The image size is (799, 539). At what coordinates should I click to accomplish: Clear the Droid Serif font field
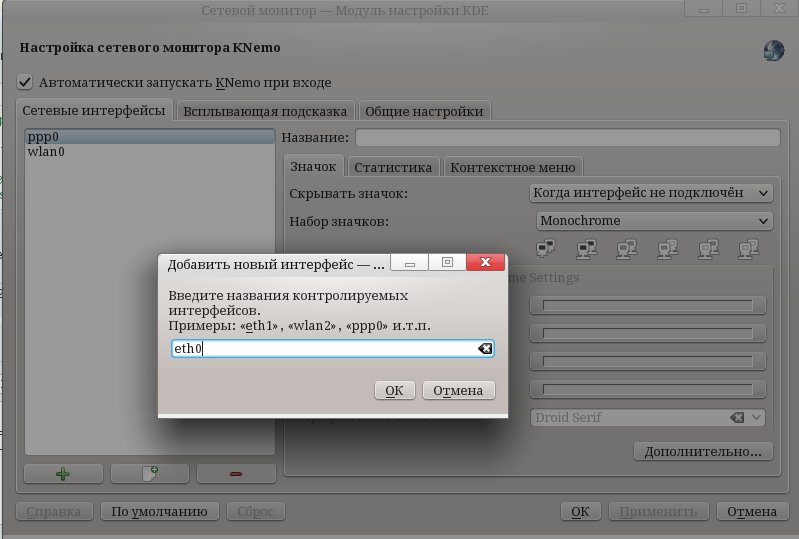[x=737, y=418]
